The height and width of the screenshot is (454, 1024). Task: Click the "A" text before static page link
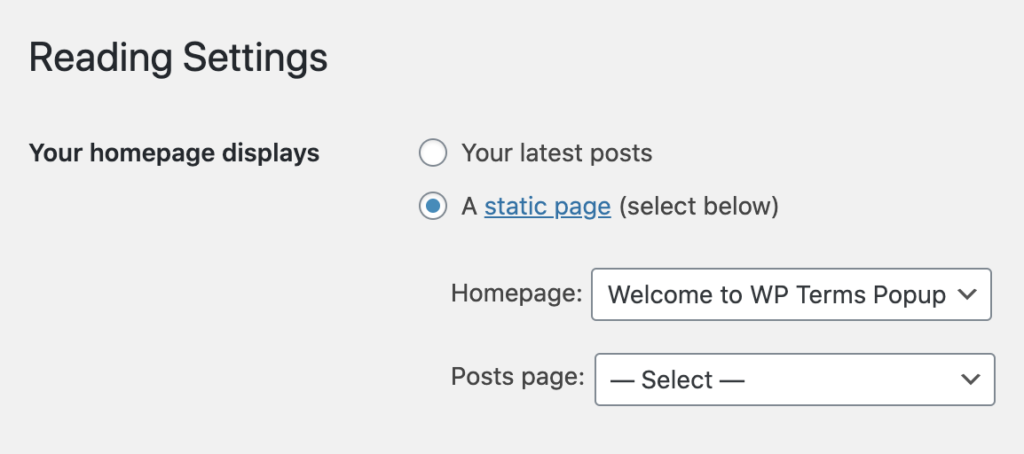click(x=470, y=207)
